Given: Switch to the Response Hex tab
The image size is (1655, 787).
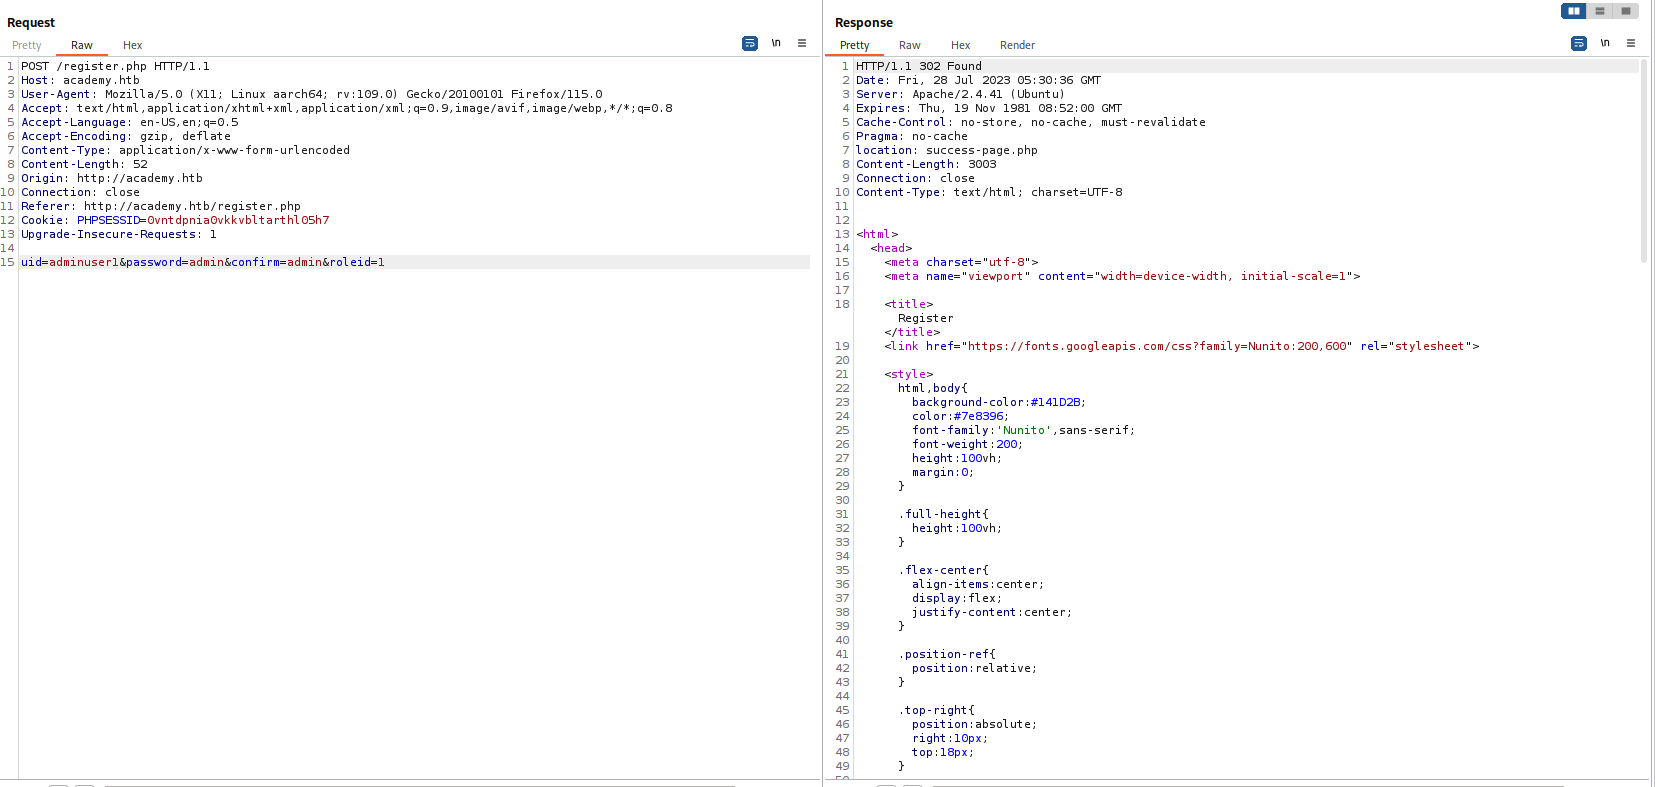Looking at the screenshot, I should (x=961, y=45).
